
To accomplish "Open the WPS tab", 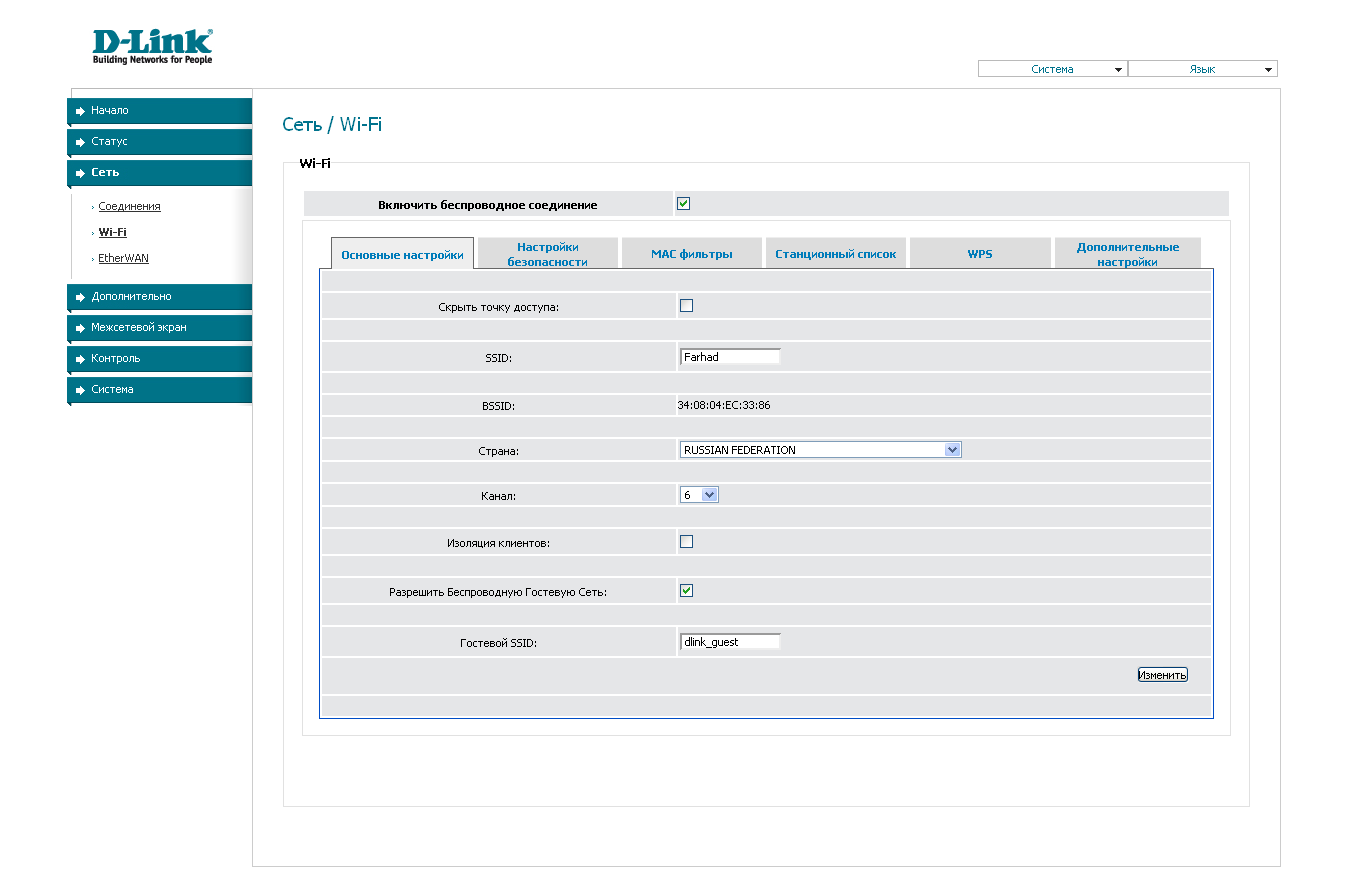I will [x=980, y=254].
